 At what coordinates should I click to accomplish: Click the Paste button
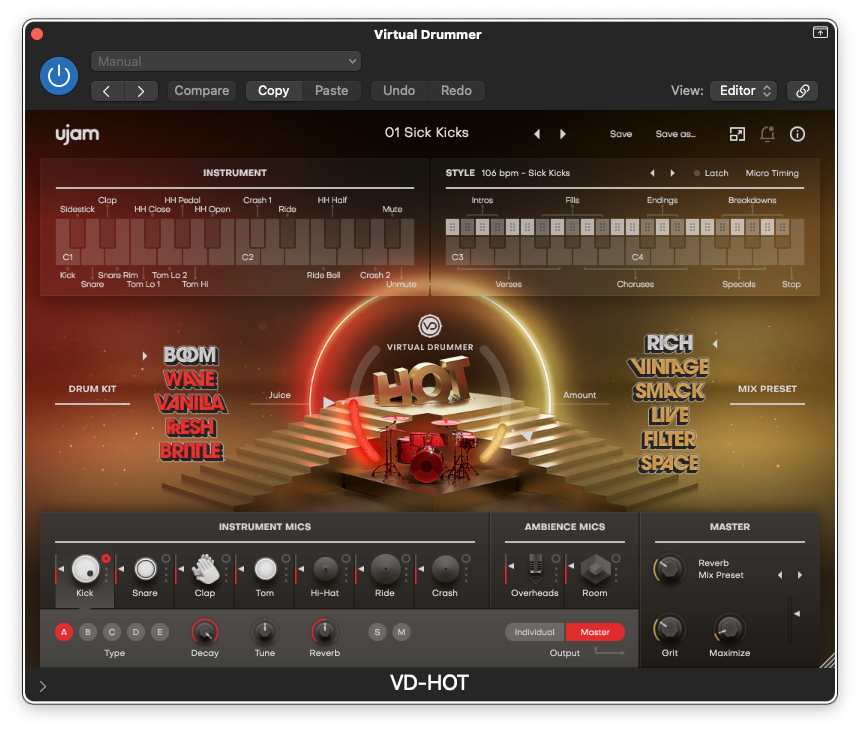(331, 91)
